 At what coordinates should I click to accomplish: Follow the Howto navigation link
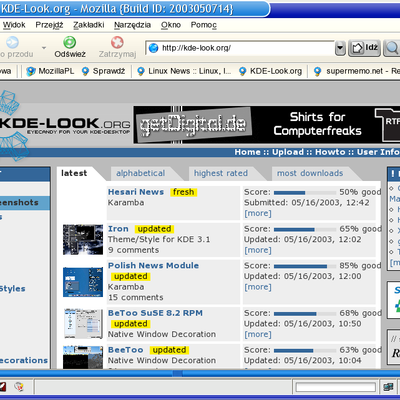pos(330,152)
